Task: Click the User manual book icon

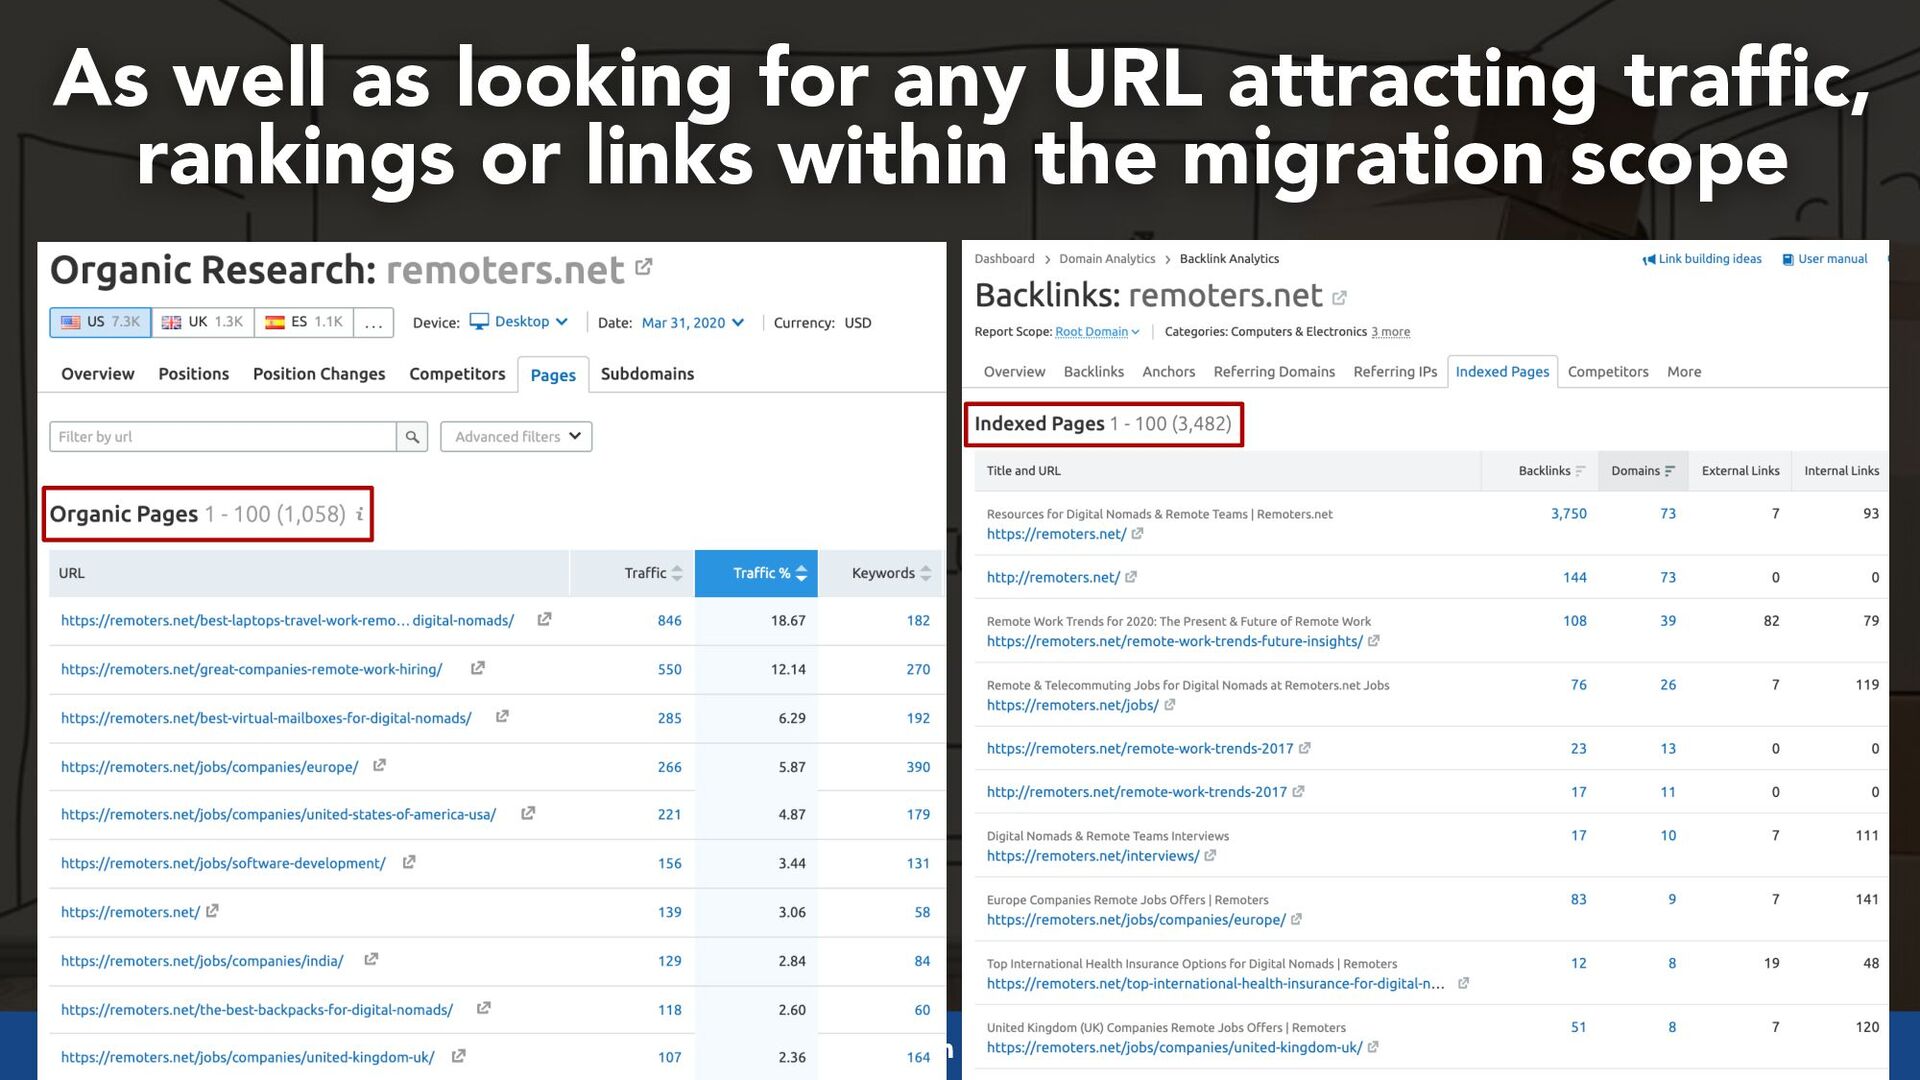Action: (x=1788, y=259)
